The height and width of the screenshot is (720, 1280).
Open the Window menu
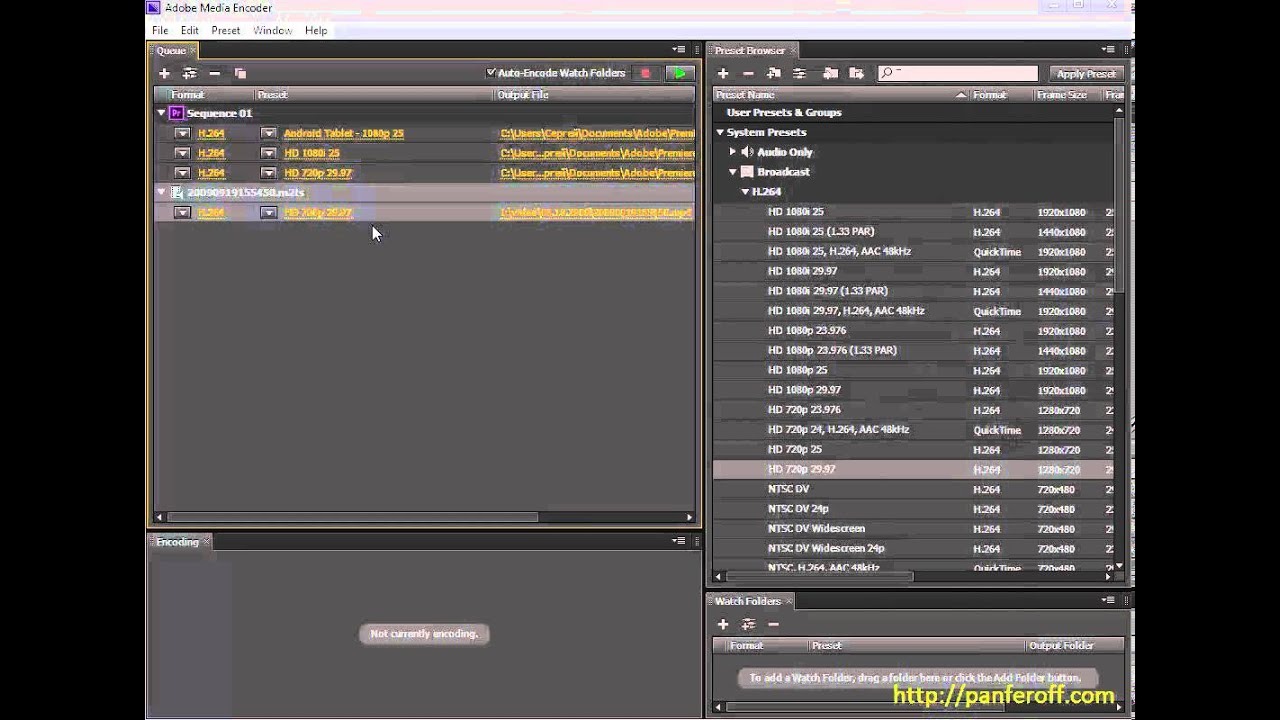(272, 31)
